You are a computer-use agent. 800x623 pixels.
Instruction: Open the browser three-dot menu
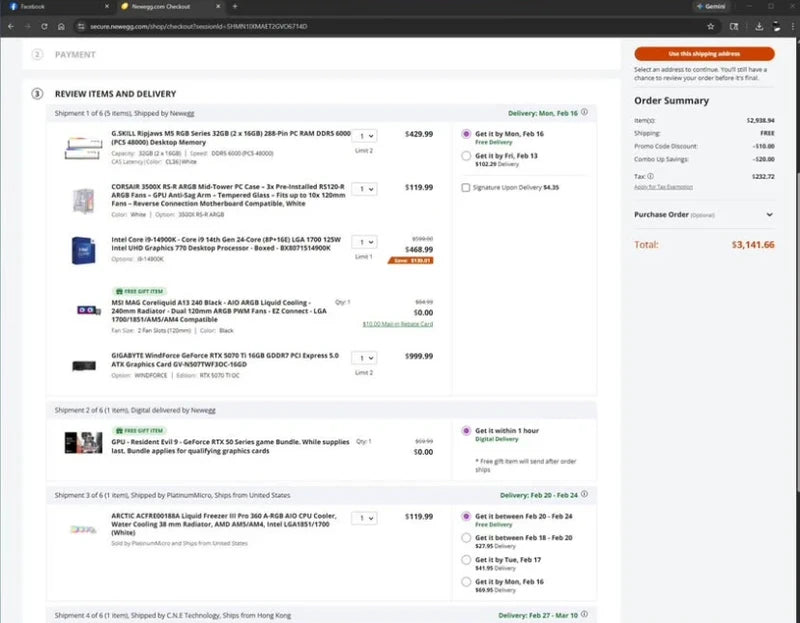click(792, 27)
